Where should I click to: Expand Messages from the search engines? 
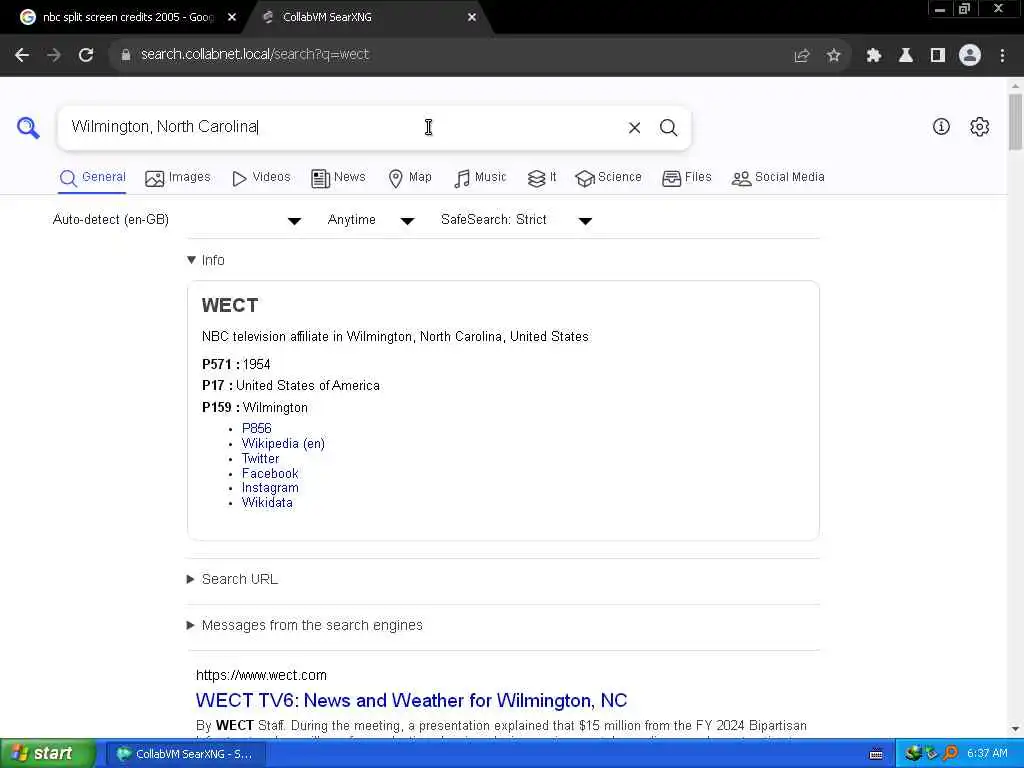pos(305,625)
